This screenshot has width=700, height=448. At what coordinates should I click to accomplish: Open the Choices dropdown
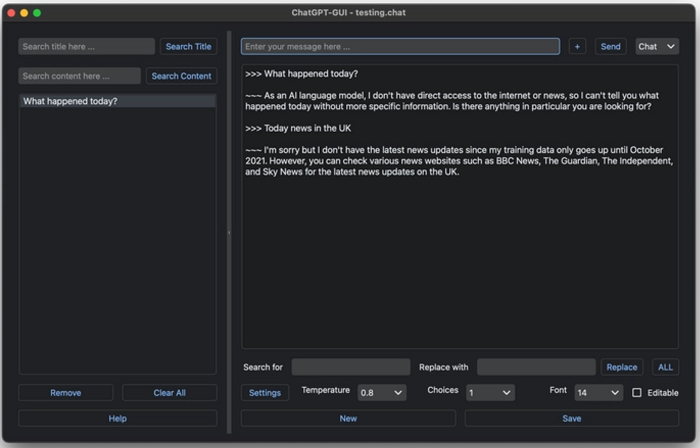(x=490, y=393)
